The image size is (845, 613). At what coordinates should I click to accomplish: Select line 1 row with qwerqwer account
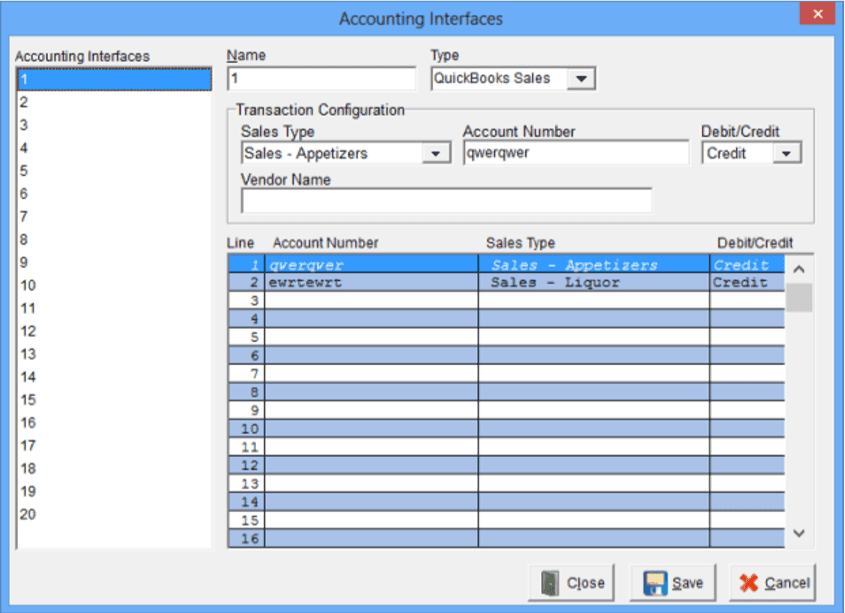click(370, 265)
